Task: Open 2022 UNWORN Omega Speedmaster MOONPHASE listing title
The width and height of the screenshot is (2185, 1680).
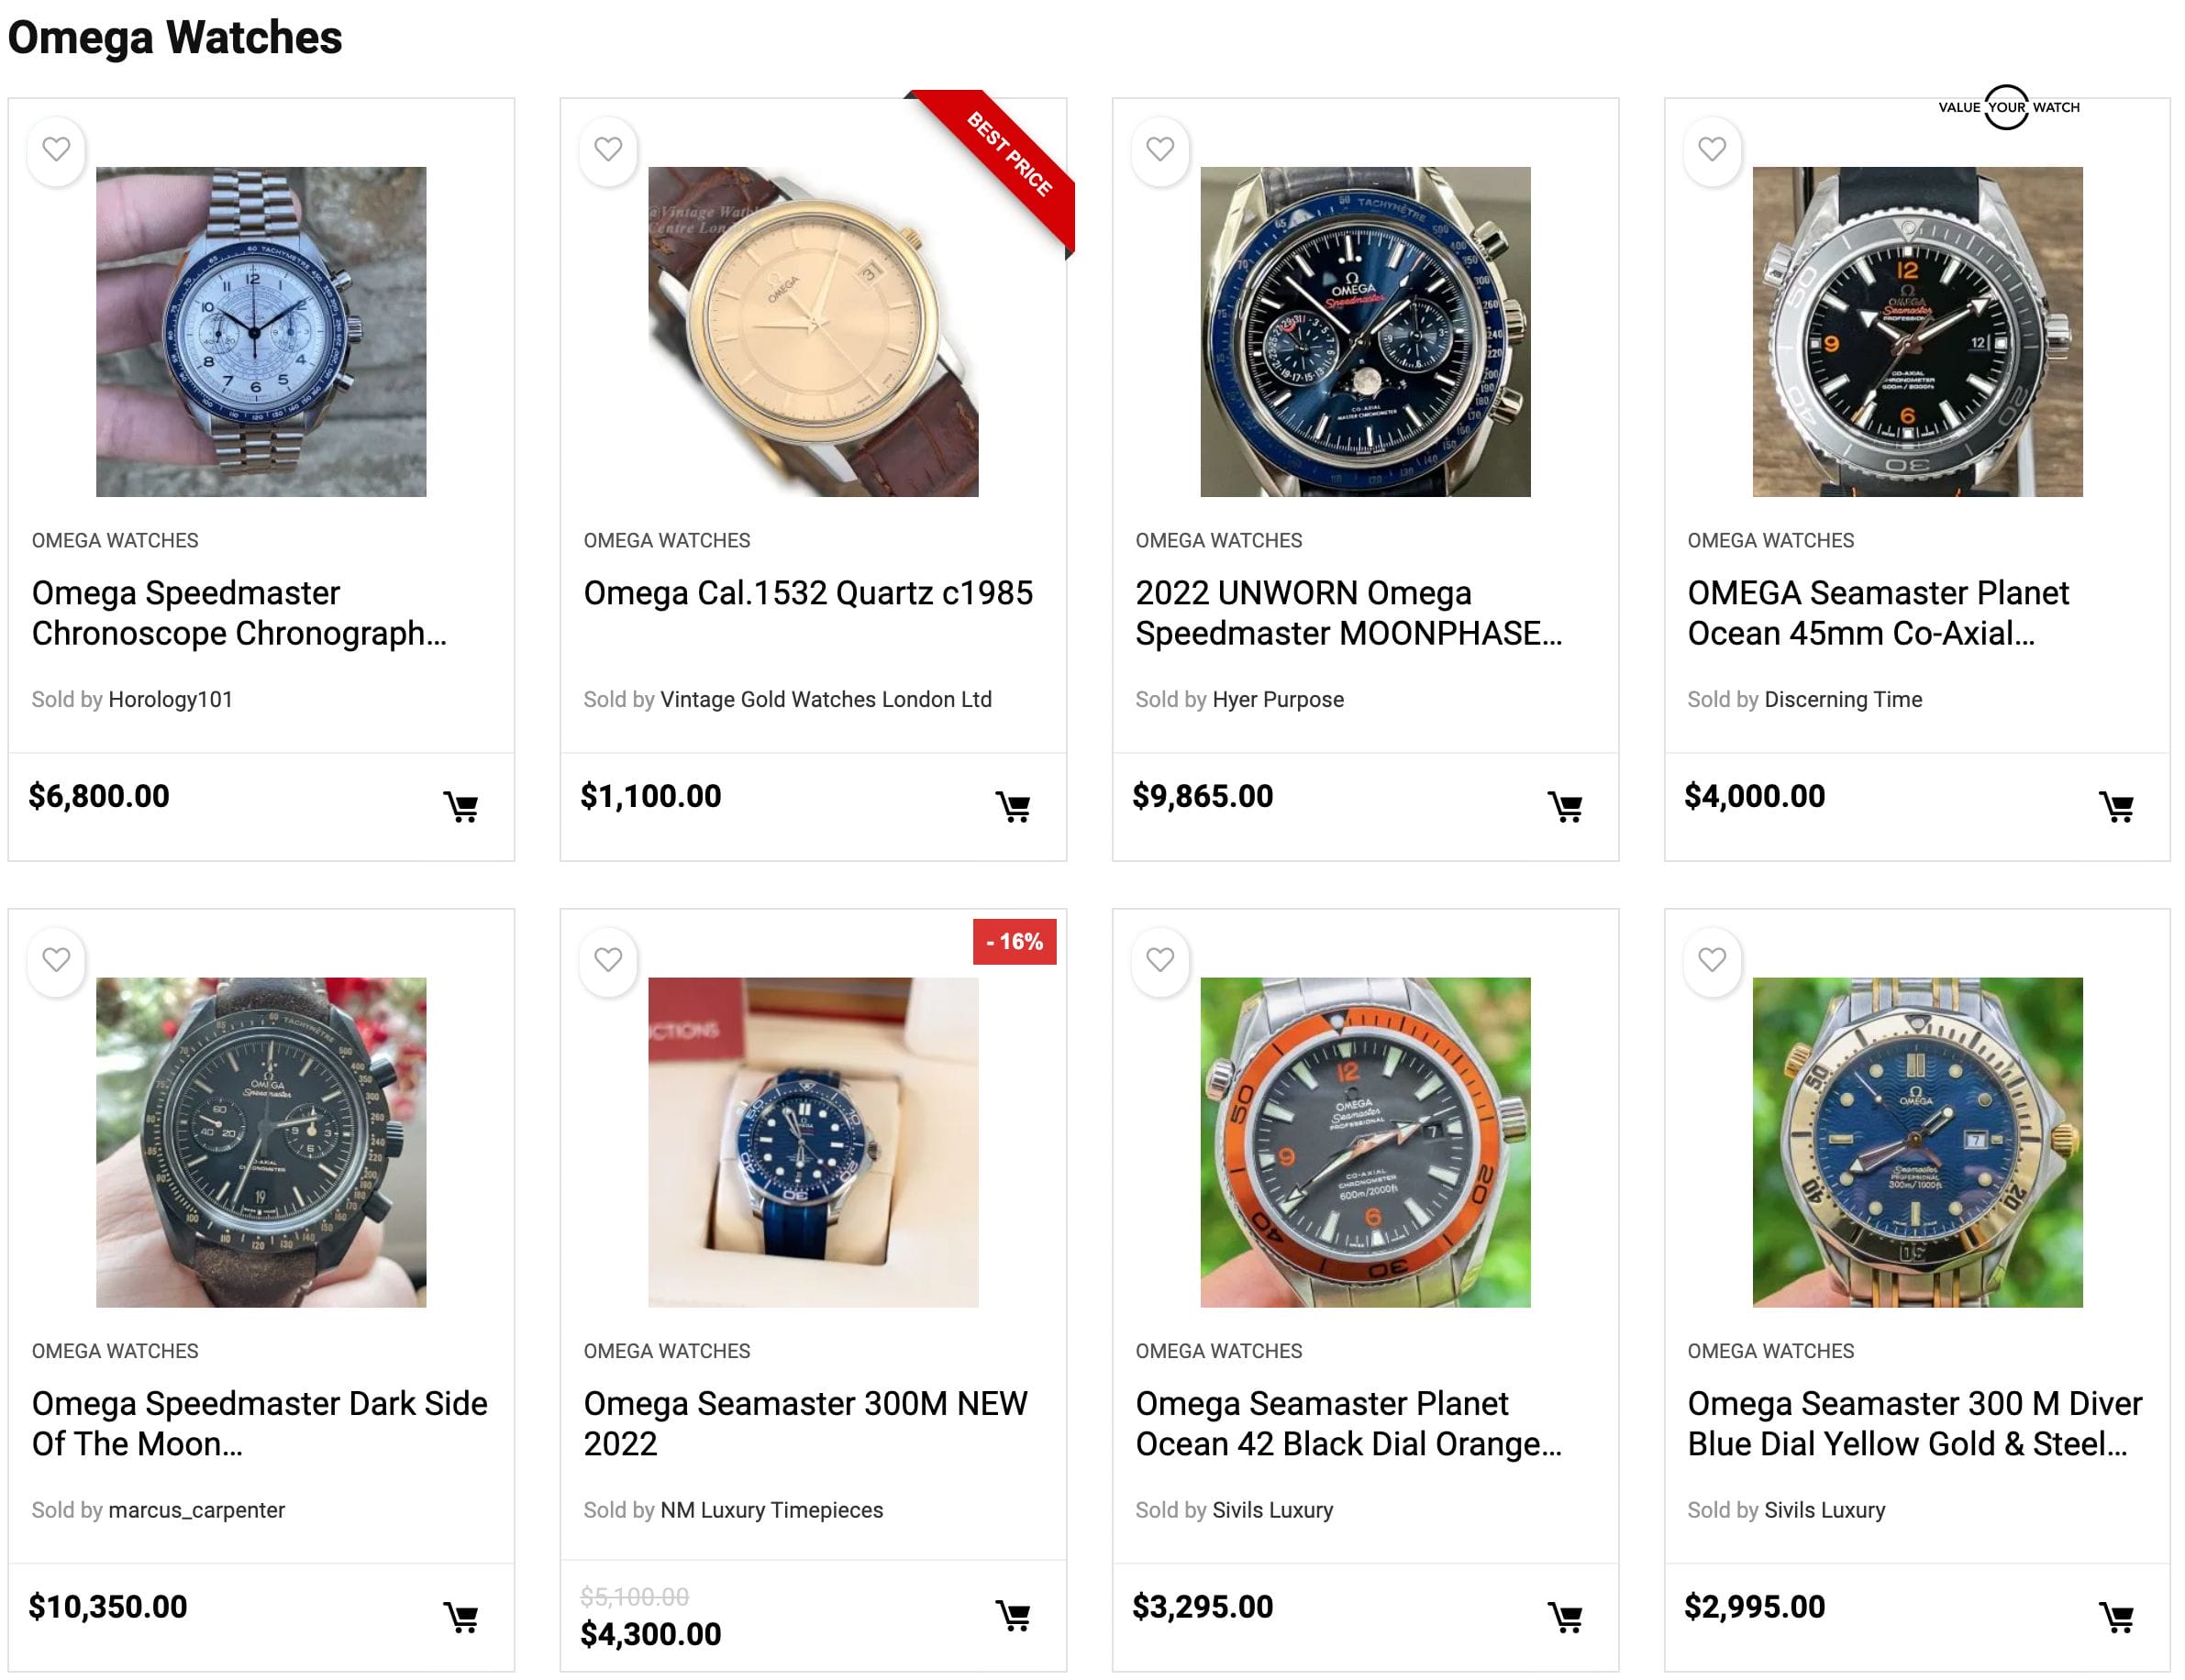Action: [1347, 613]
